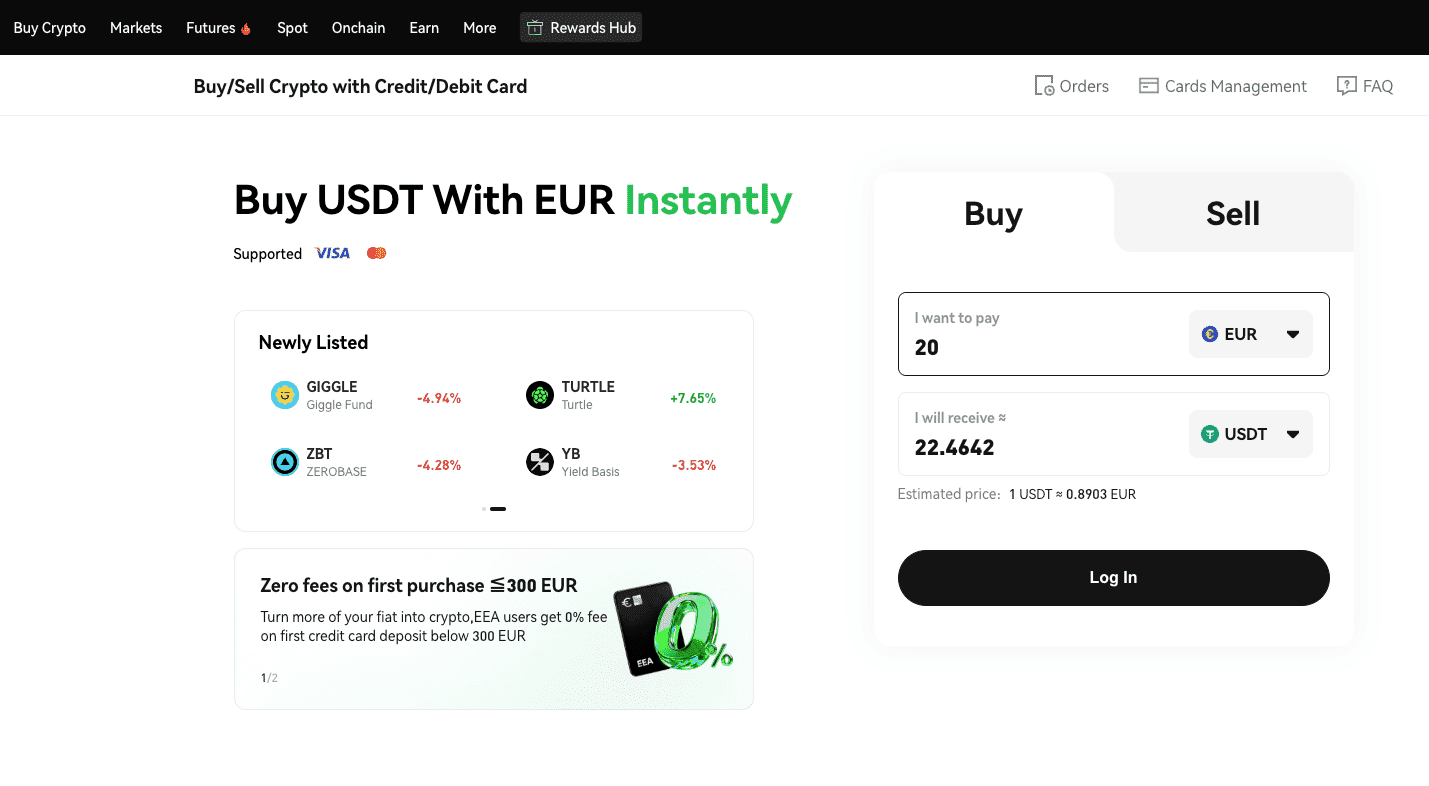1429x786 pixels.
Task: Open the Markets menu item
Action: click(135, 27)
